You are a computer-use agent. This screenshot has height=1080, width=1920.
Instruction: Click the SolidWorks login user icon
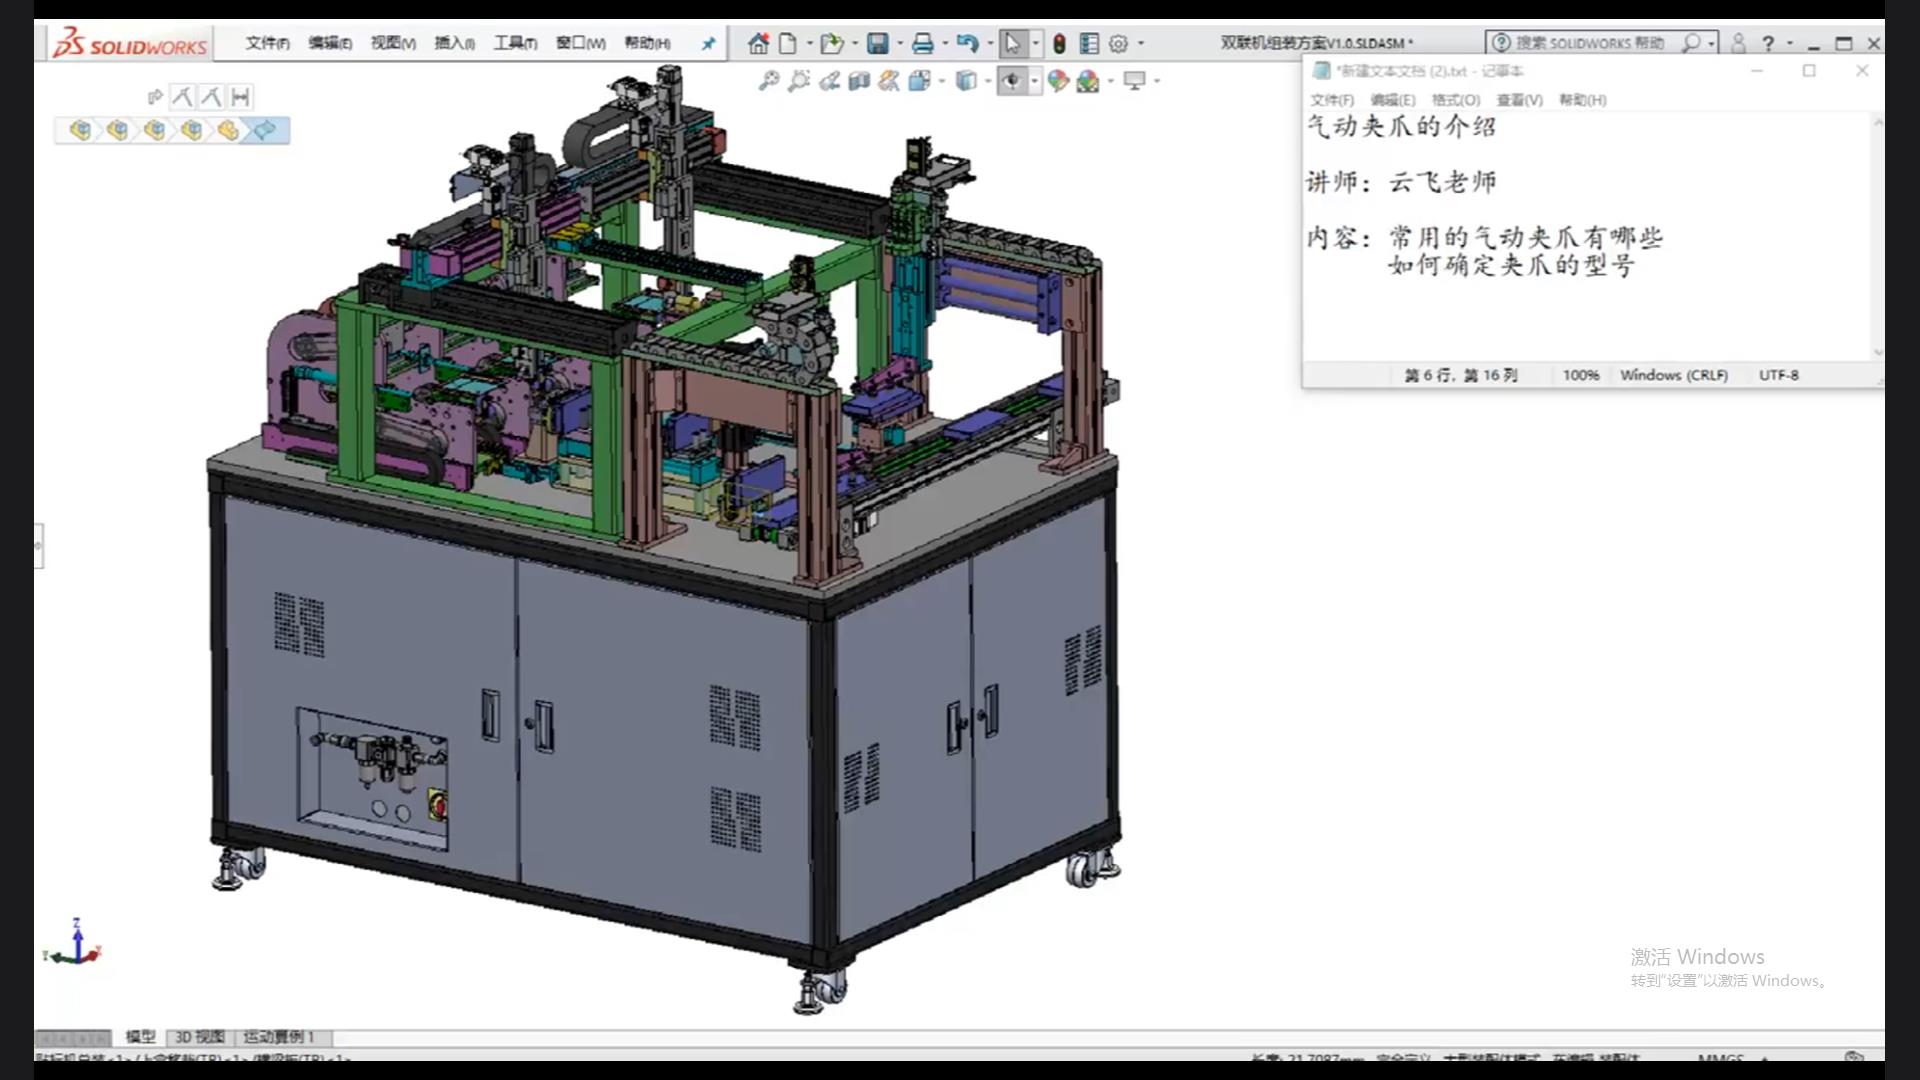point(1738,43)
